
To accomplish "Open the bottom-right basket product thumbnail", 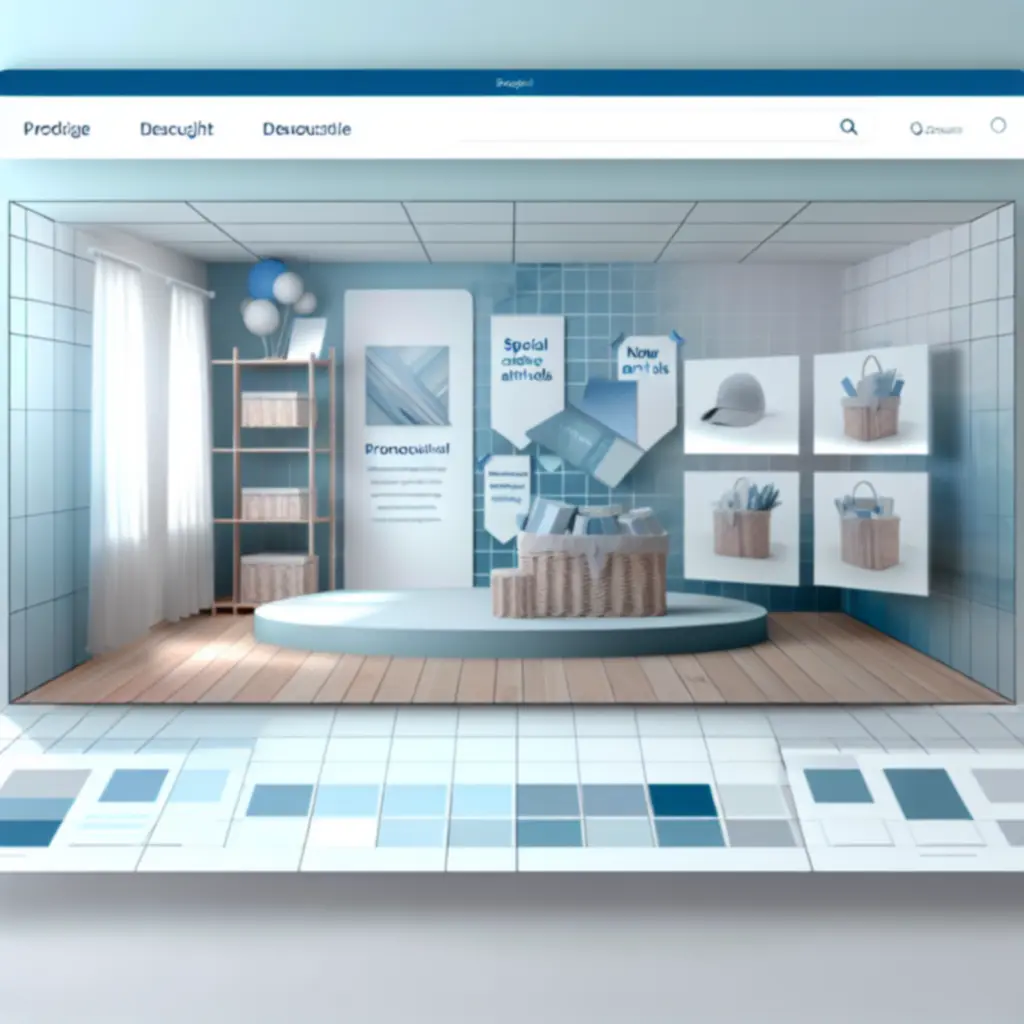I will [x=870, y=526].
